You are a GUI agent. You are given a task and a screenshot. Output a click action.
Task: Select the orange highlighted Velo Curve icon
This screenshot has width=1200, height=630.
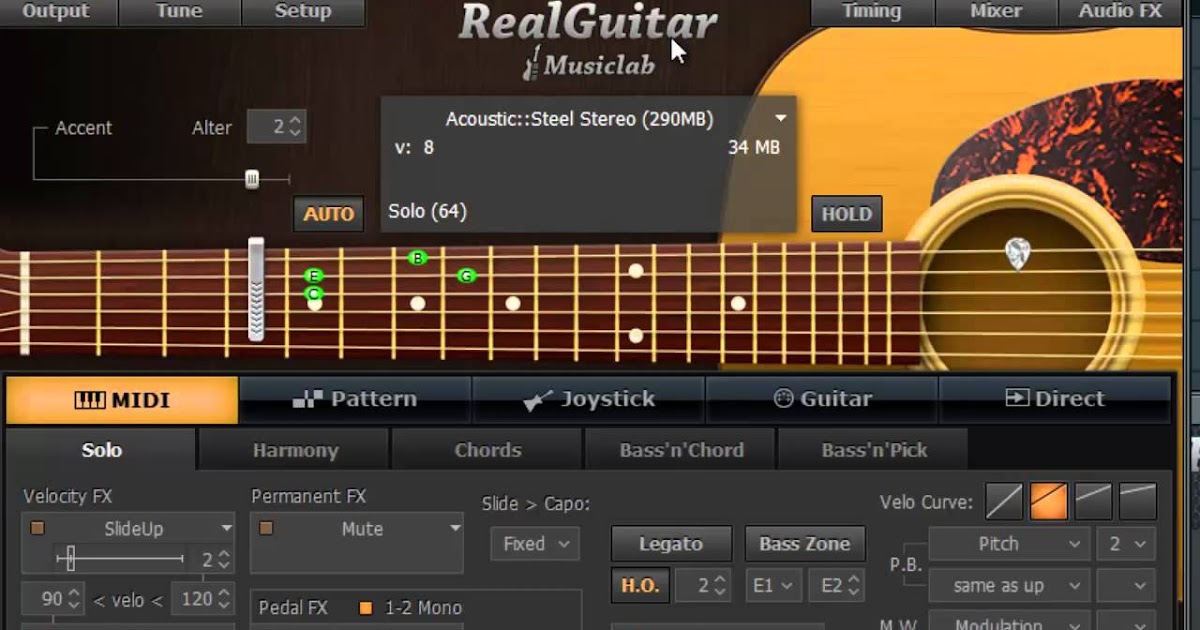point(1049,501)
